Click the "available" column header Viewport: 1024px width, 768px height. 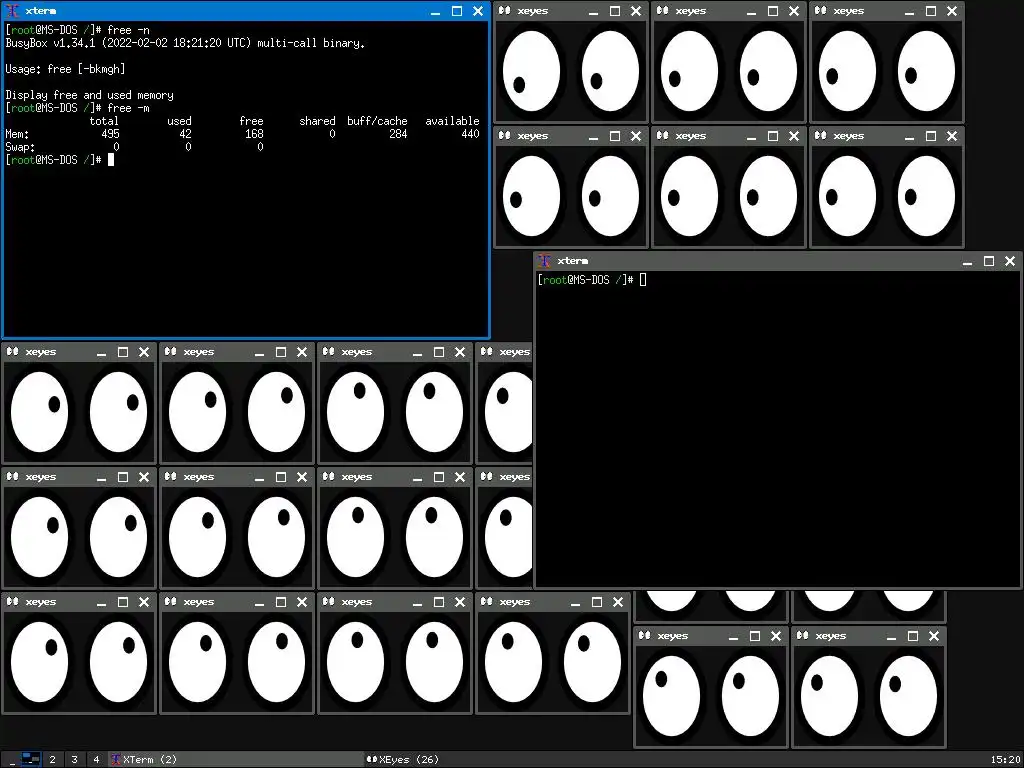tap(452, 121)
